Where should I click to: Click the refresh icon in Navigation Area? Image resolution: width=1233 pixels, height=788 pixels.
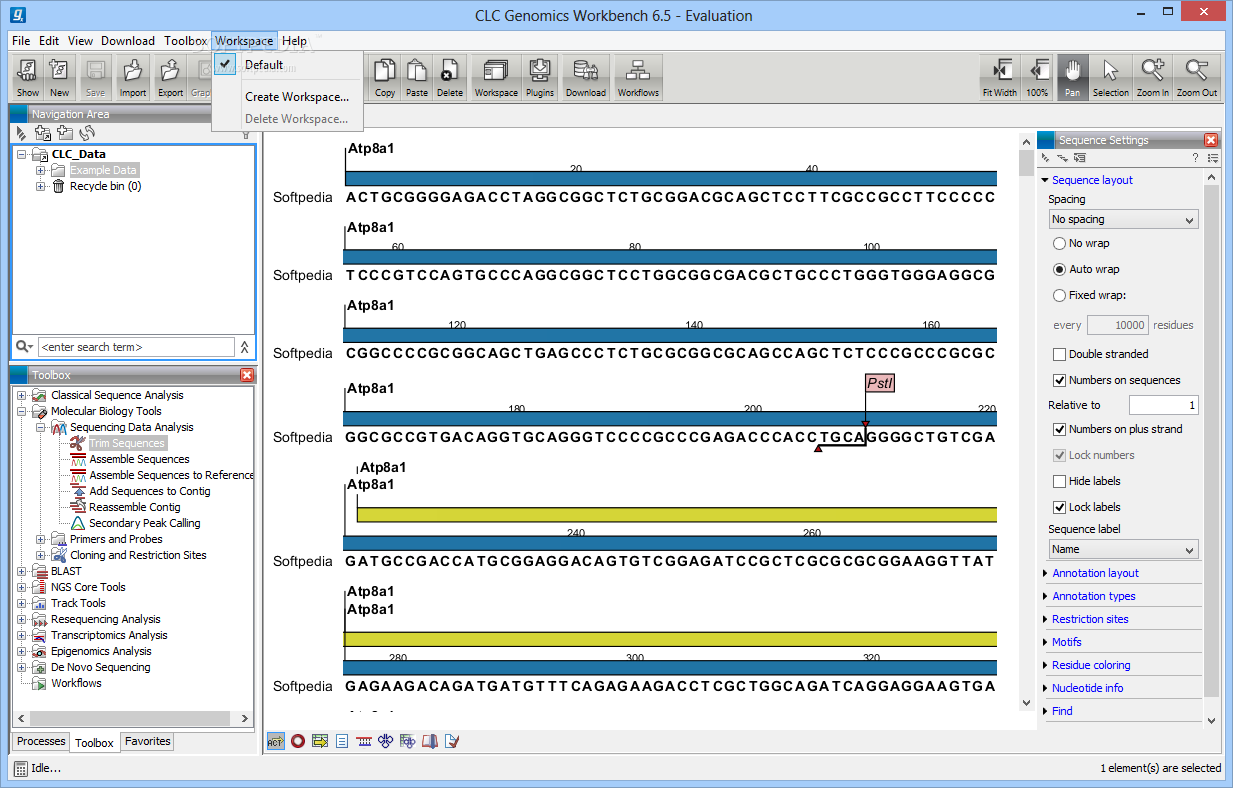click(87, 133)
